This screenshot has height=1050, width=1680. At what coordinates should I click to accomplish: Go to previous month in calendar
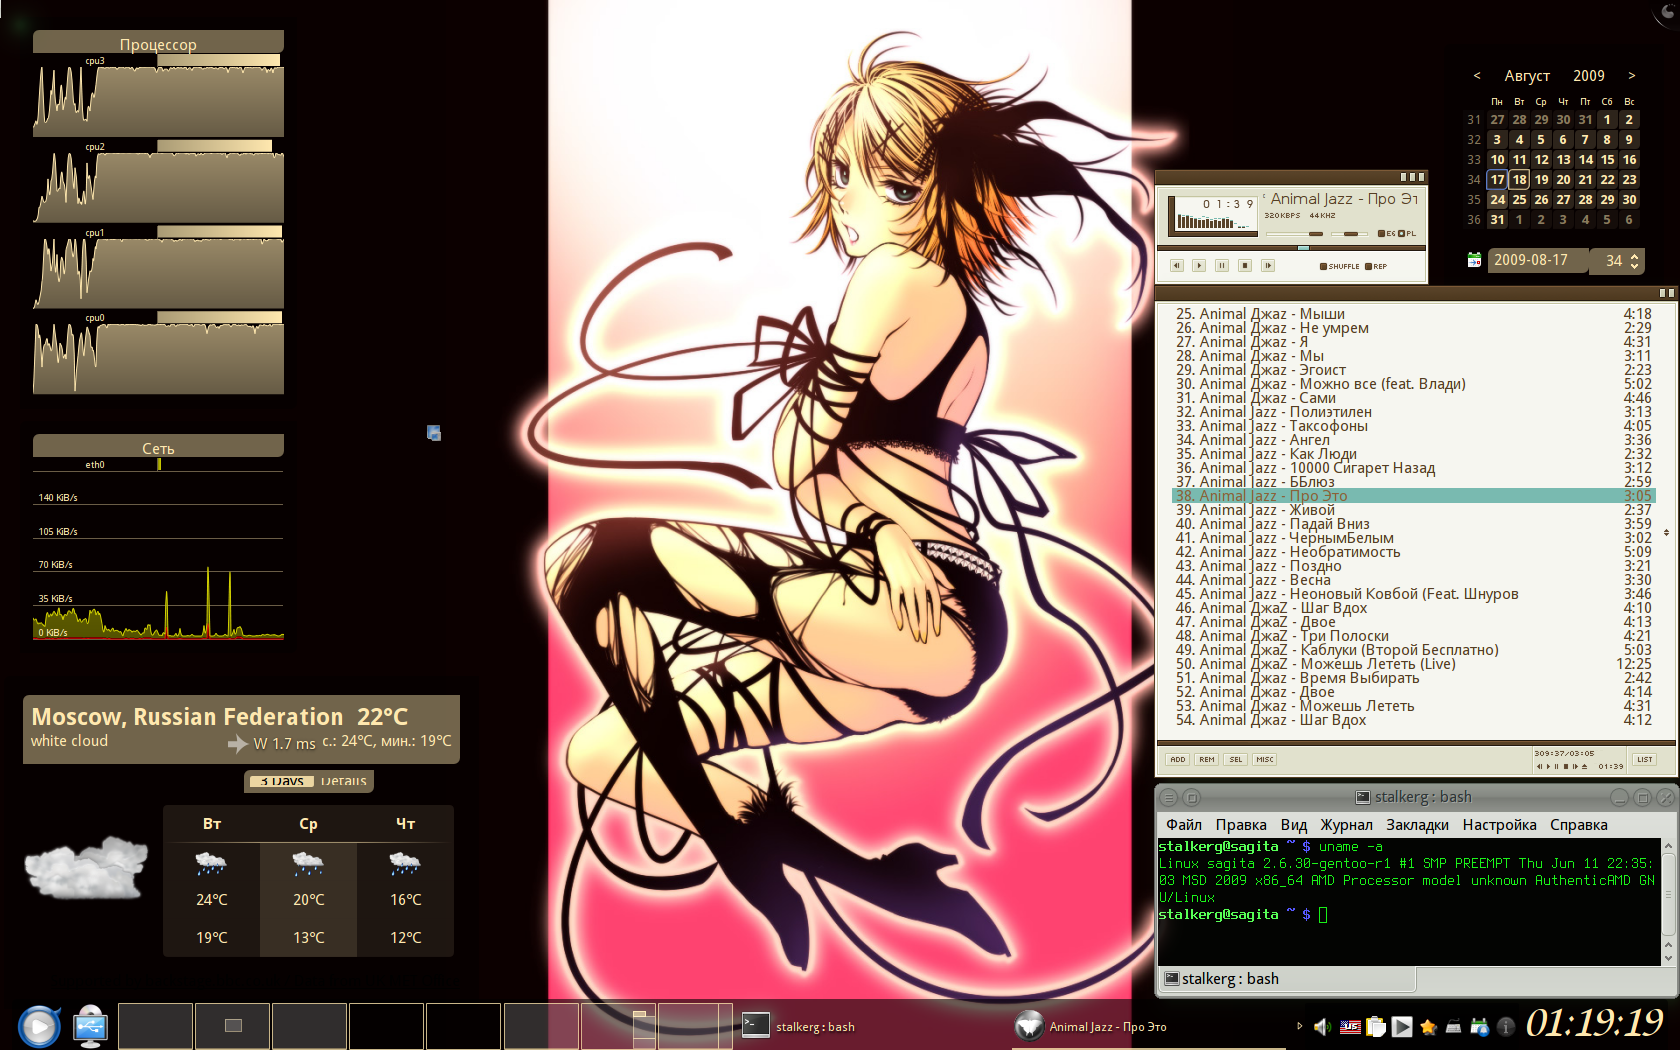tap(1477, 76)
